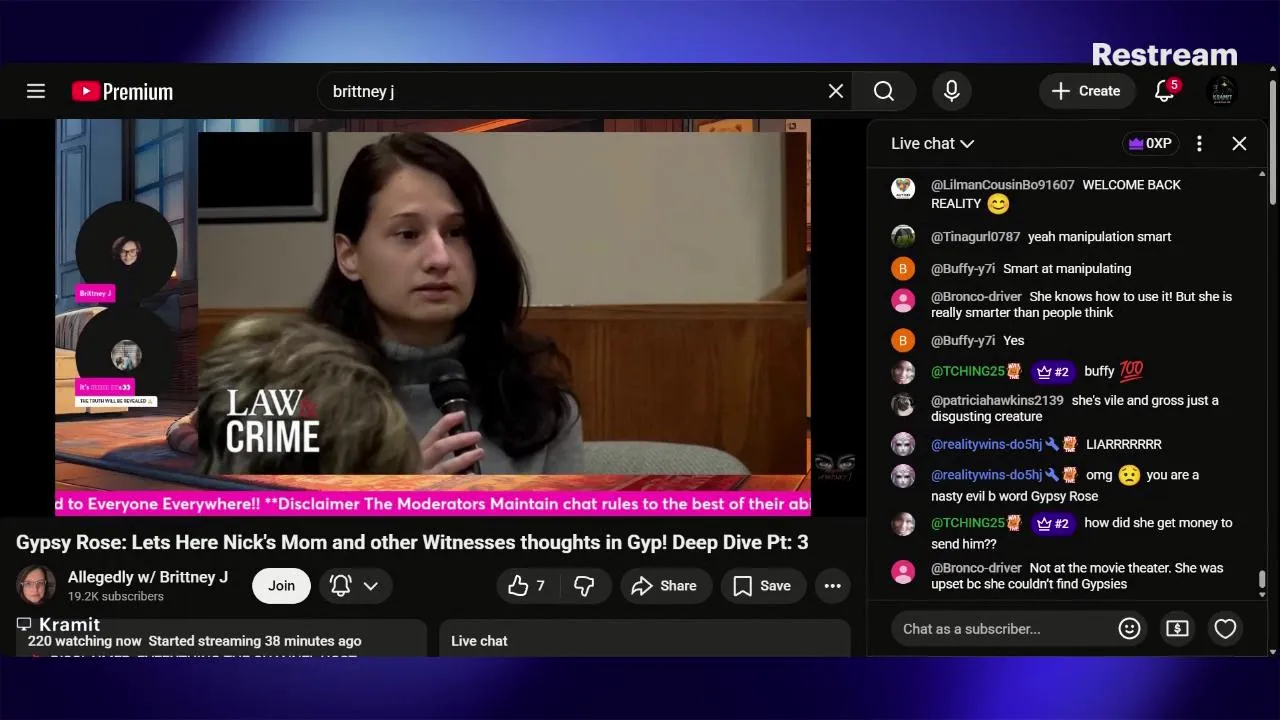Click the wrench moderator icon on LIARRRRRRR message
The height and width of the screenshot is (720, 1280).
pyautogui.click(x=1052, y=444)
